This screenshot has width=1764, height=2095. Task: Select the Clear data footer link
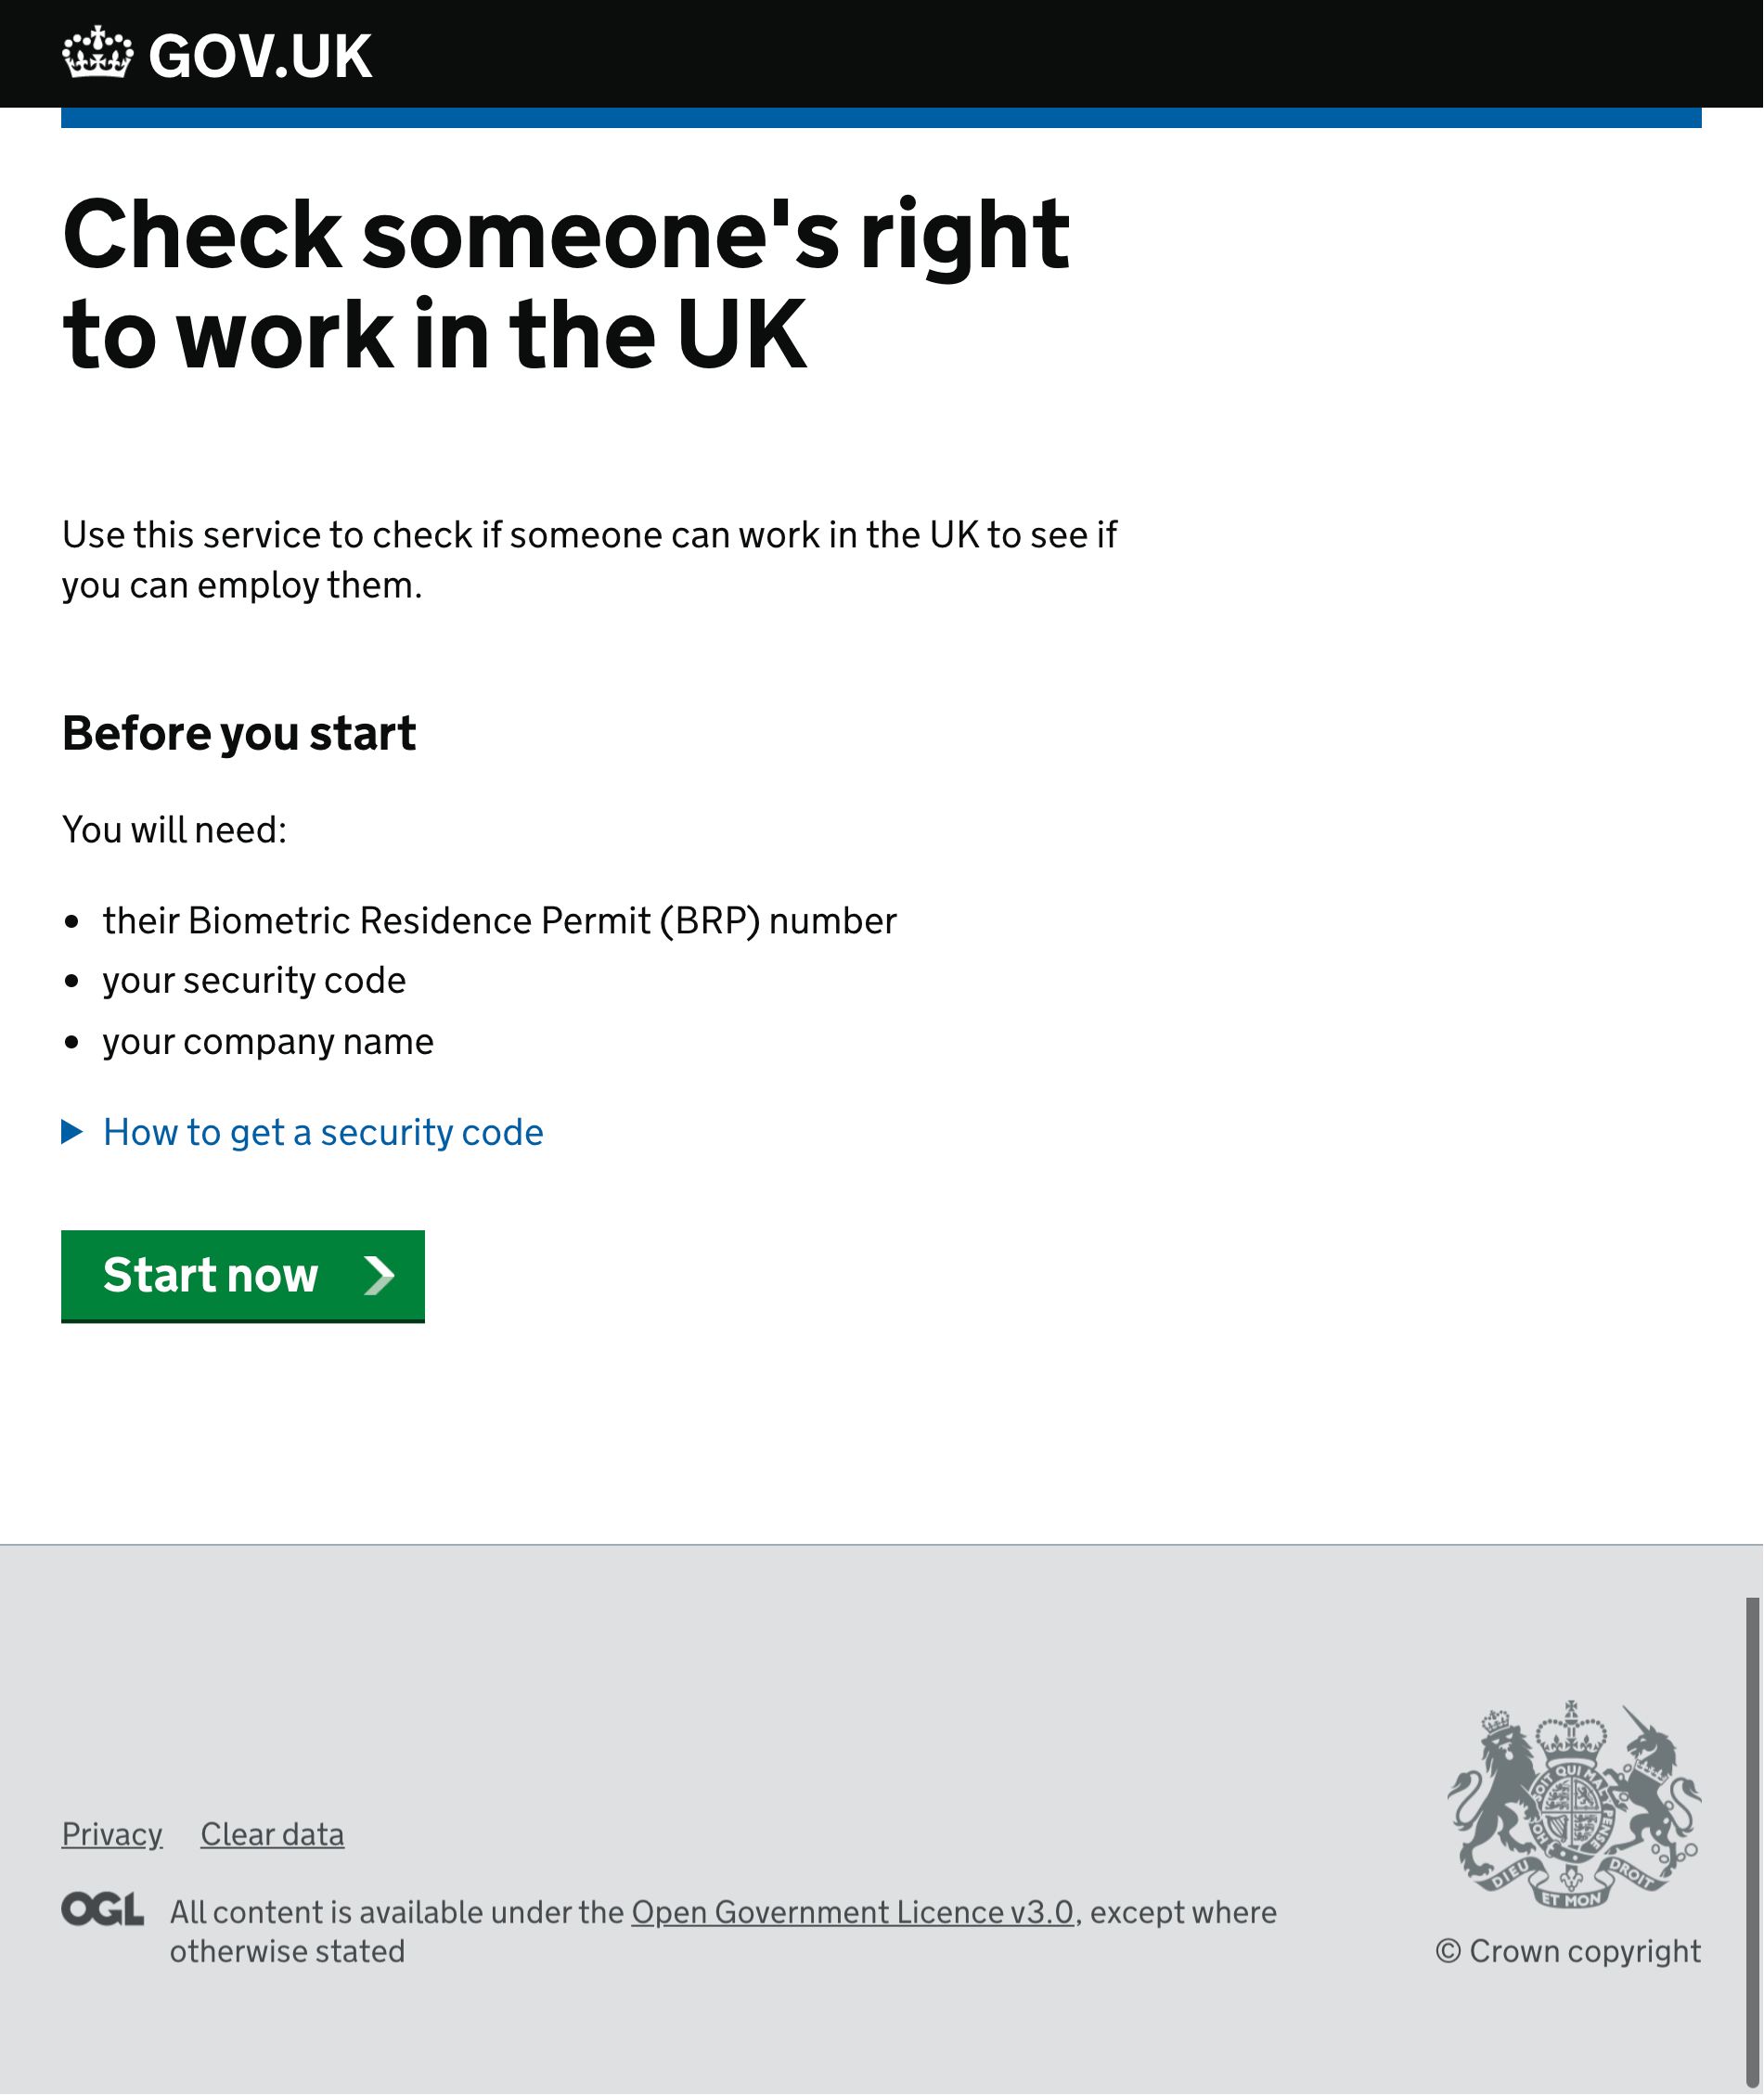point(272,1834)
